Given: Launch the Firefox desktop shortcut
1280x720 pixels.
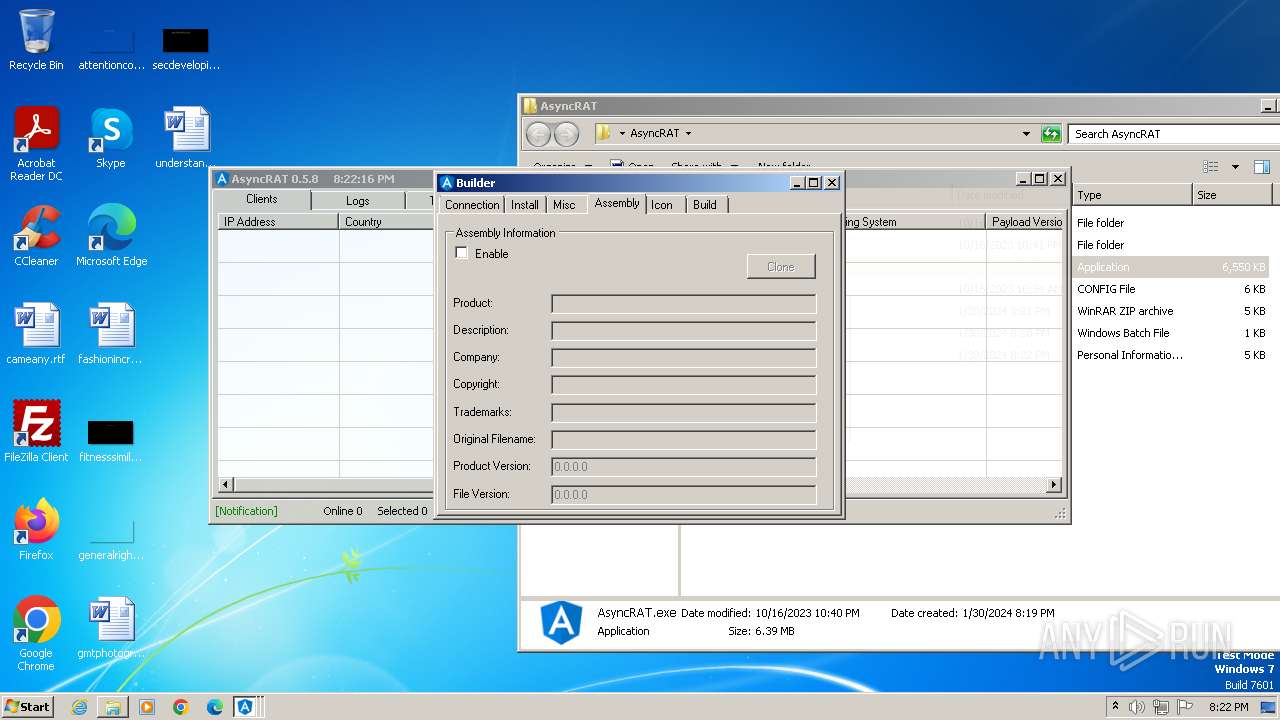Looking at the screenshot, I should pos(36,529).
